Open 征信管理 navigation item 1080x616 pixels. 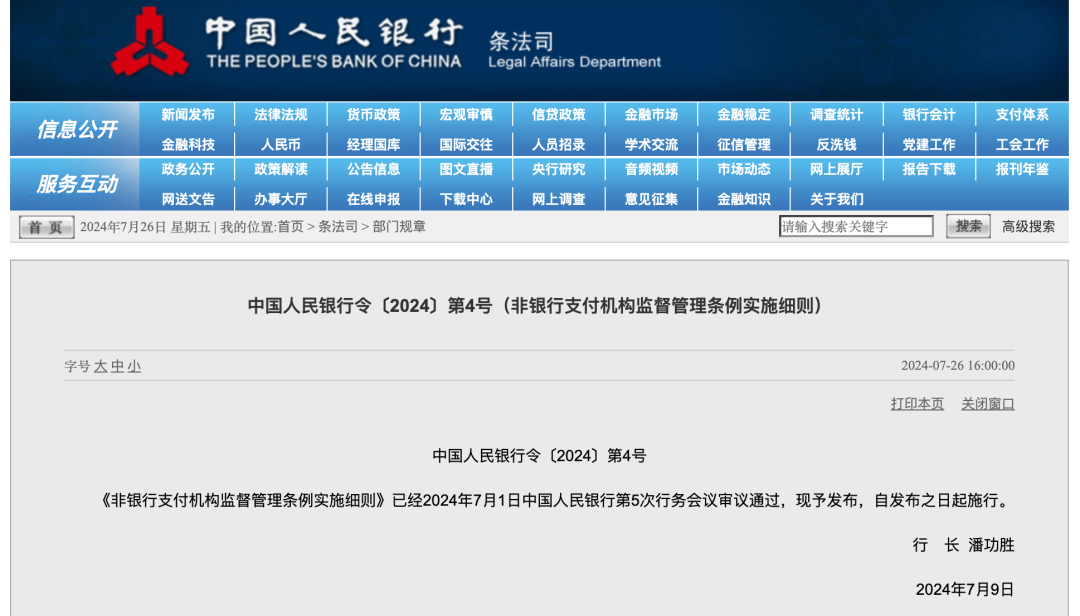point(744,145)
